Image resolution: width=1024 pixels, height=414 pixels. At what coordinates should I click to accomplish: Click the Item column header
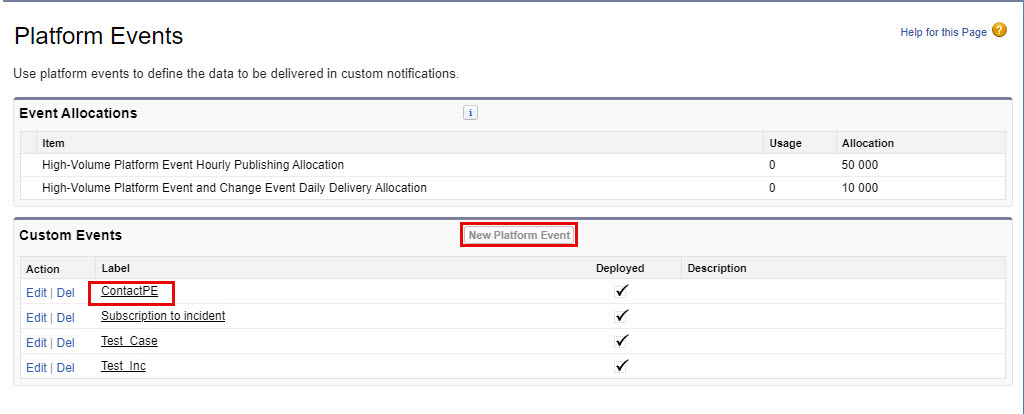pos(54,143)
